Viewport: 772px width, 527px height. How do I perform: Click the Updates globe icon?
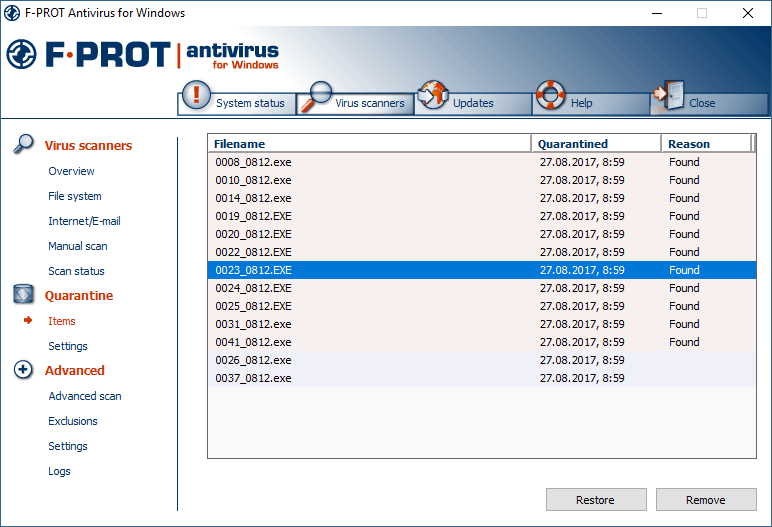click(433, 95)
